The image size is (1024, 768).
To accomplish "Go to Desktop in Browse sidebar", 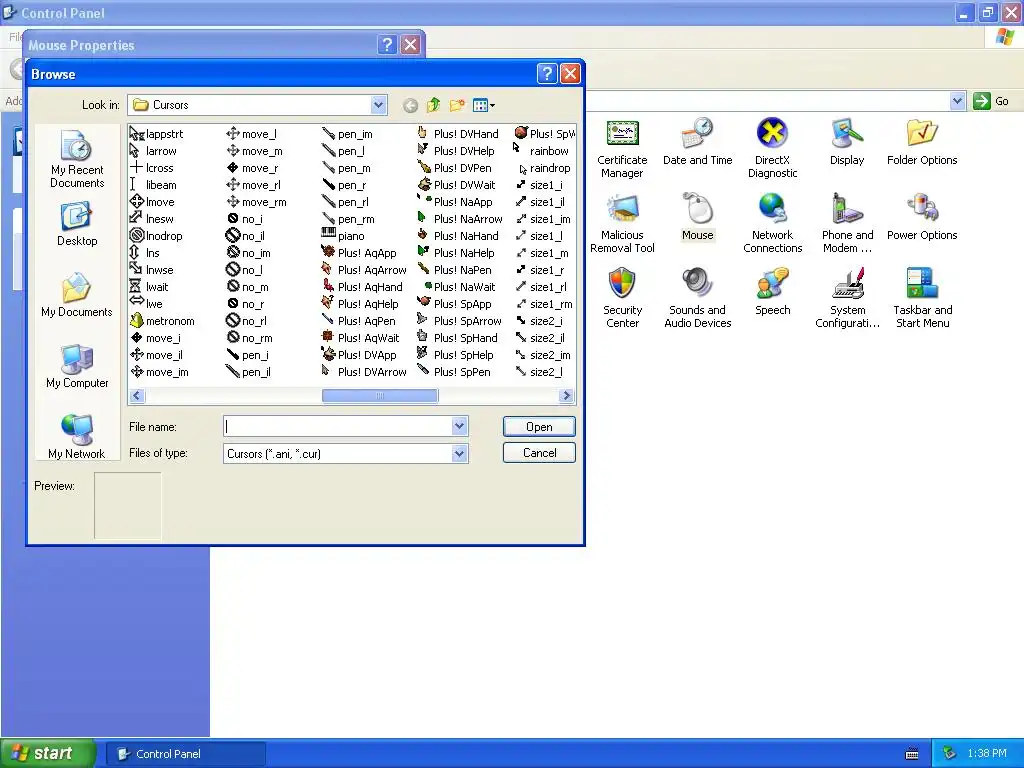I will click(77, 223).
